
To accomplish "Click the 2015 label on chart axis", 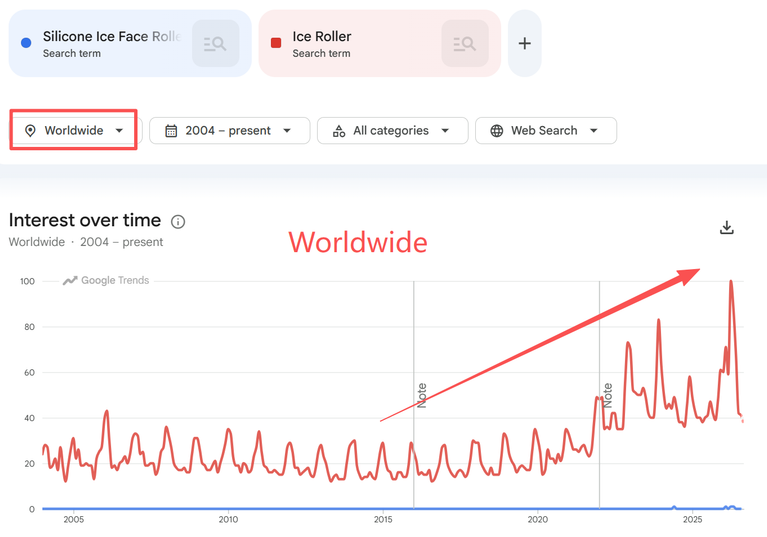I will click(x=383, y=519).
